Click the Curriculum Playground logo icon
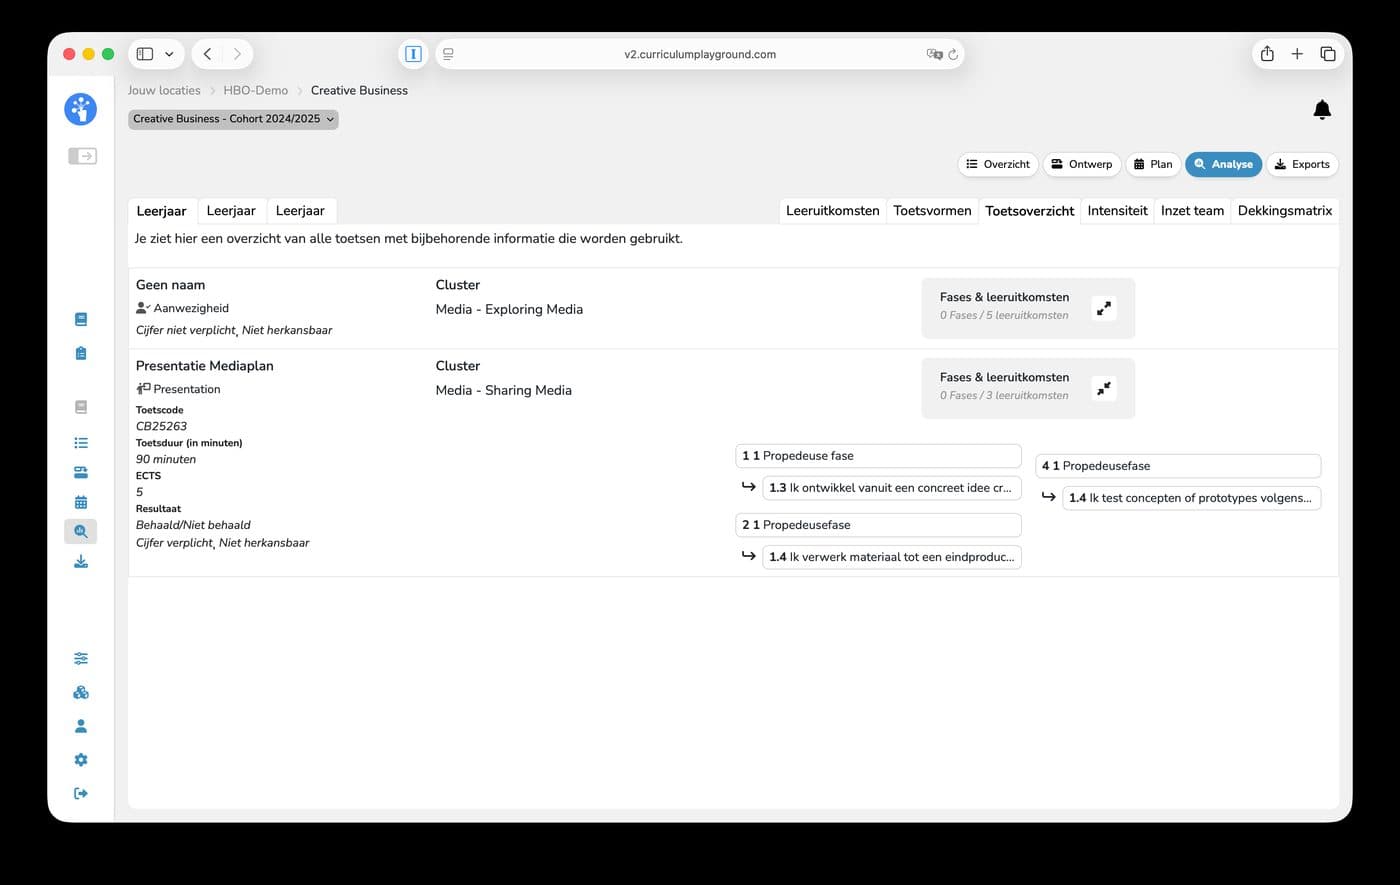Image resolution: width=1400 pixels, height=885 pixels. point(80,109)
